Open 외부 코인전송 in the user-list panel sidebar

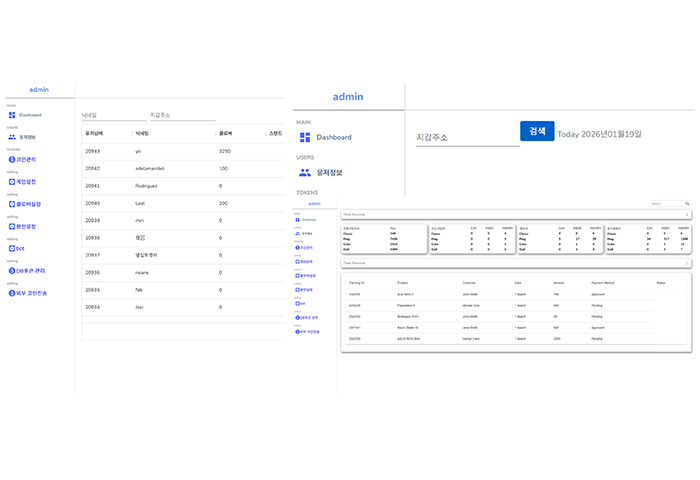(28, 293)
